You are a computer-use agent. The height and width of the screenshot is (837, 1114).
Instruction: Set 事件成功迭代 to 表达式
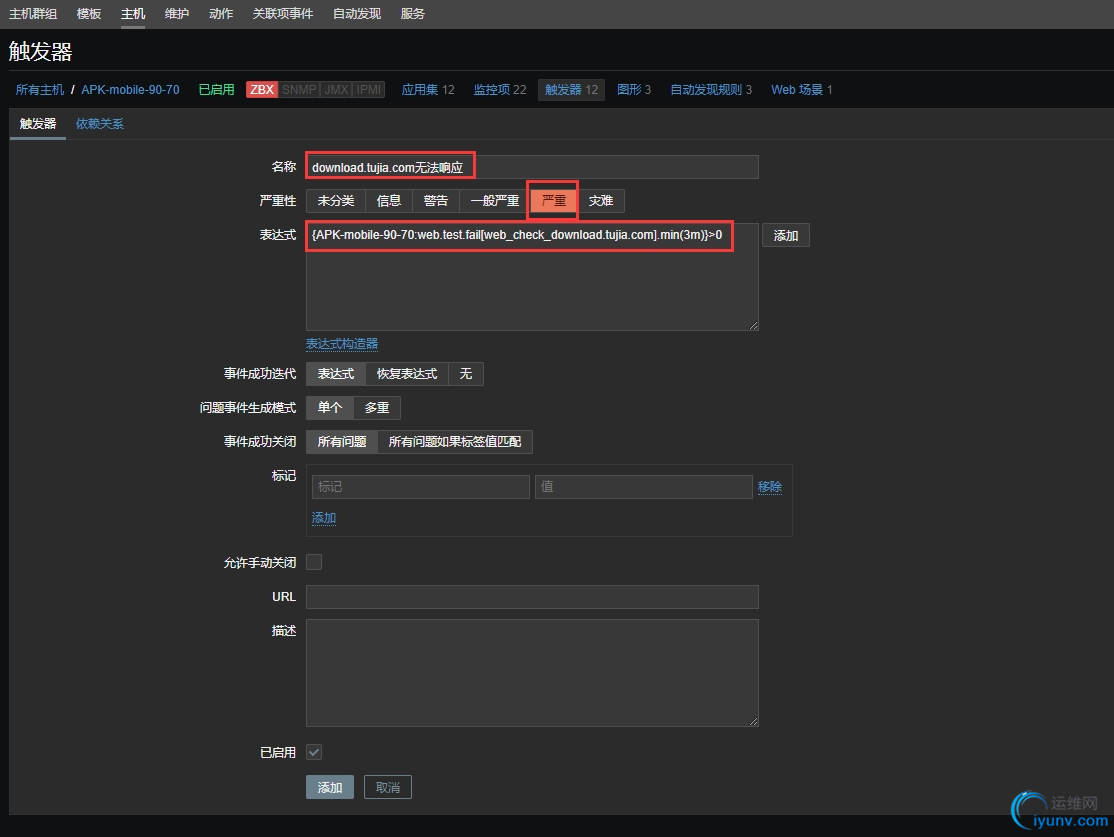tap(335, 374)
